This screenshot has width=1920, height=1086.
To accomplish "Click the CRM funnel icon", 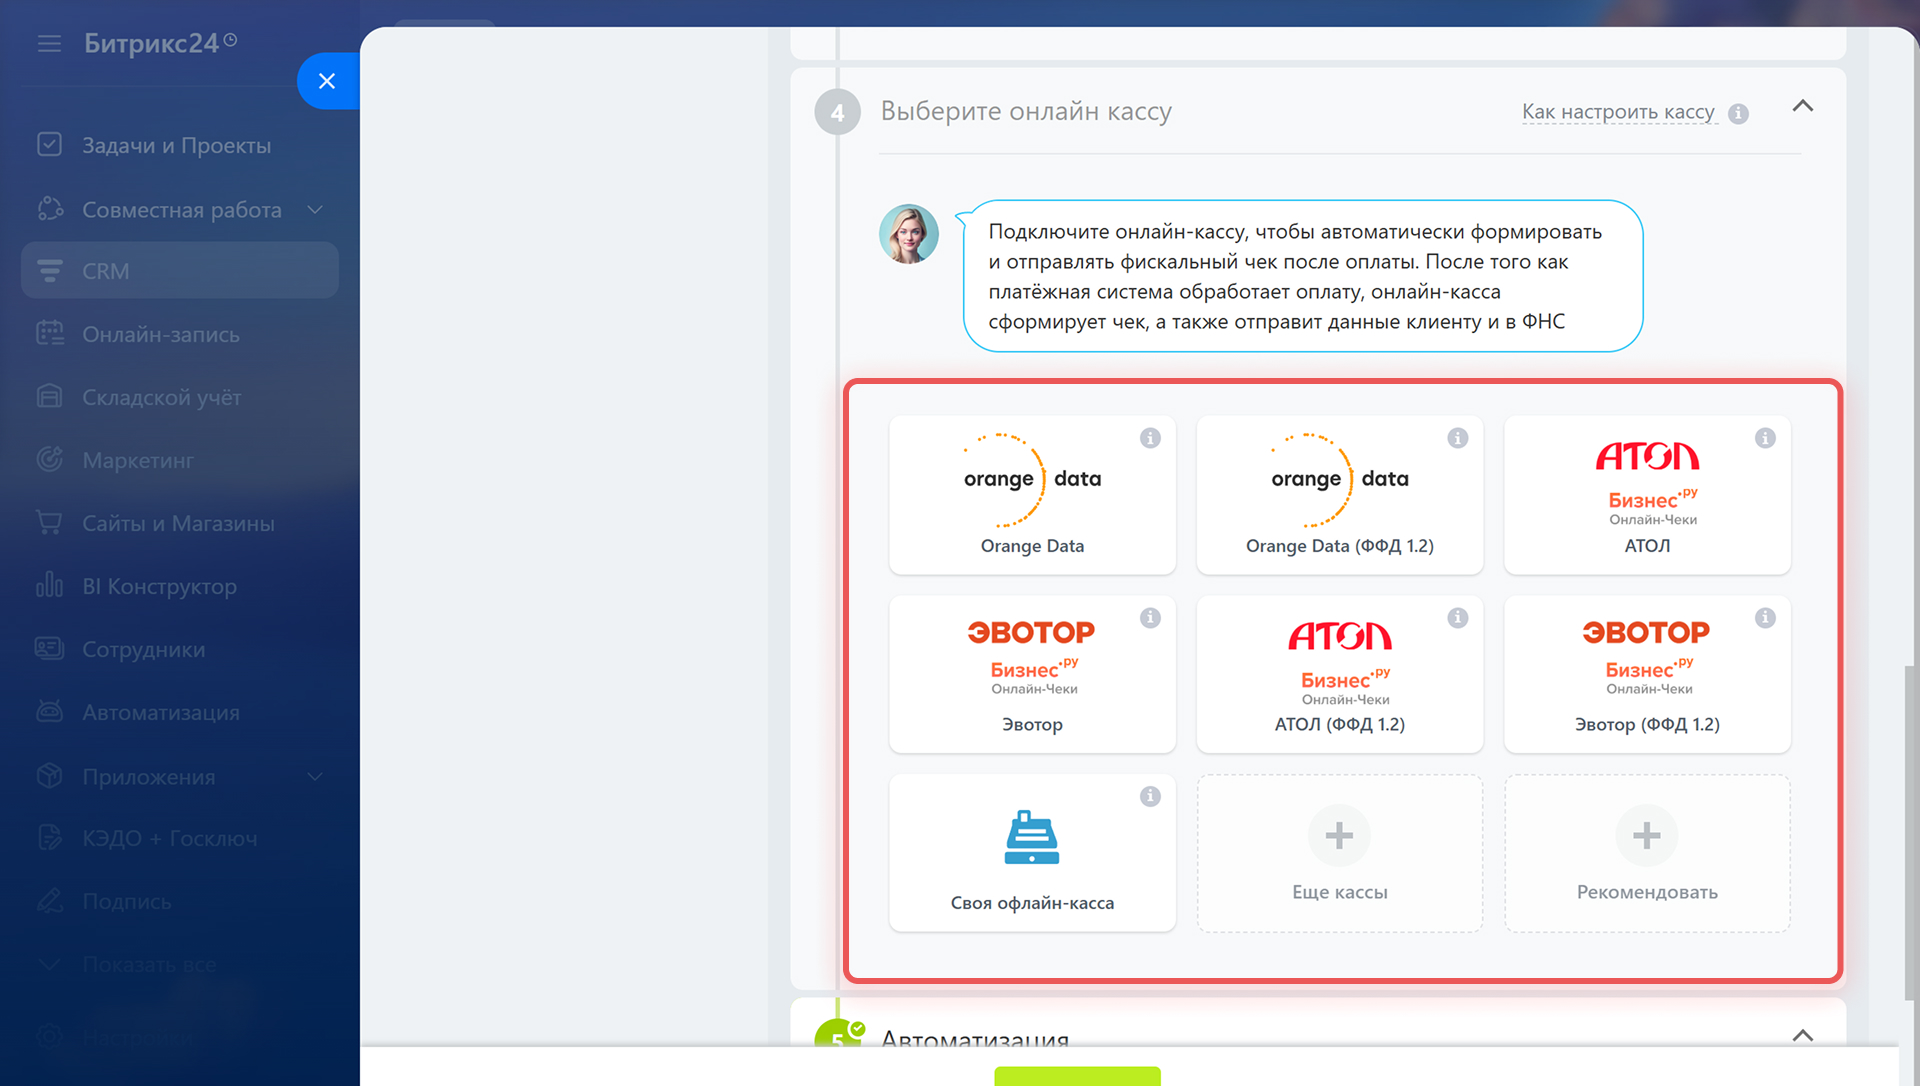I will pyautogui.click(x=49, y=270).
